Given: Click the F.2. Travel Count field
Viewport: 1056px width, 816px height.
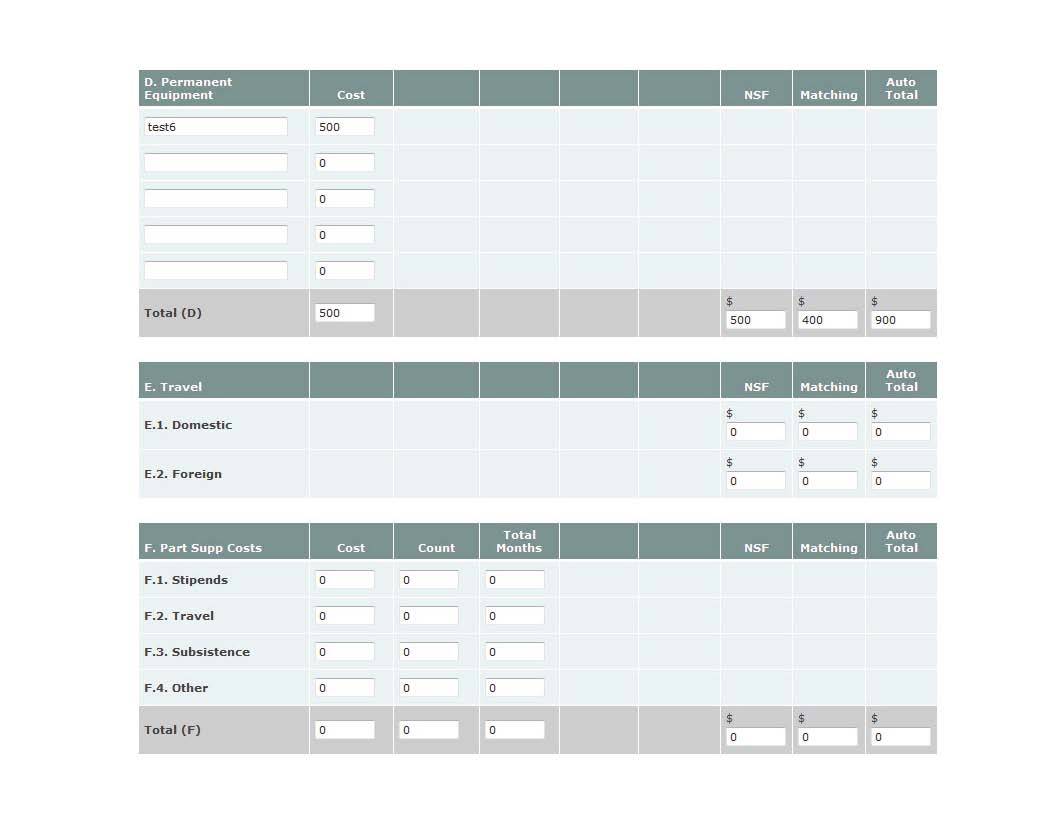Looking at the screenshot, I should (x=428, y=615).
